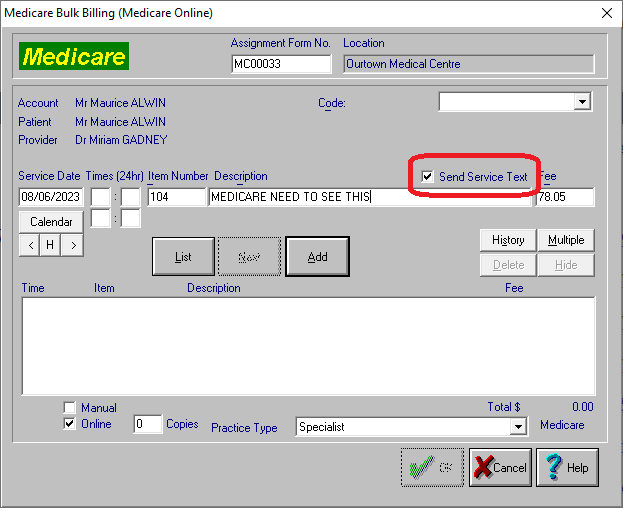Expand the Practice Type dropdown arrow

518,427
